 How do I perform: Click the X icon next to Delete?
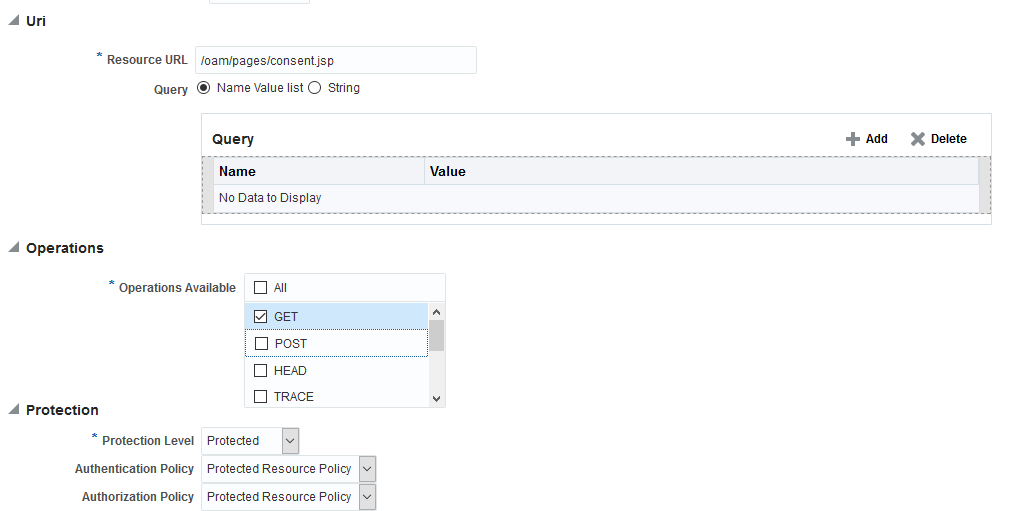(918, 139)
